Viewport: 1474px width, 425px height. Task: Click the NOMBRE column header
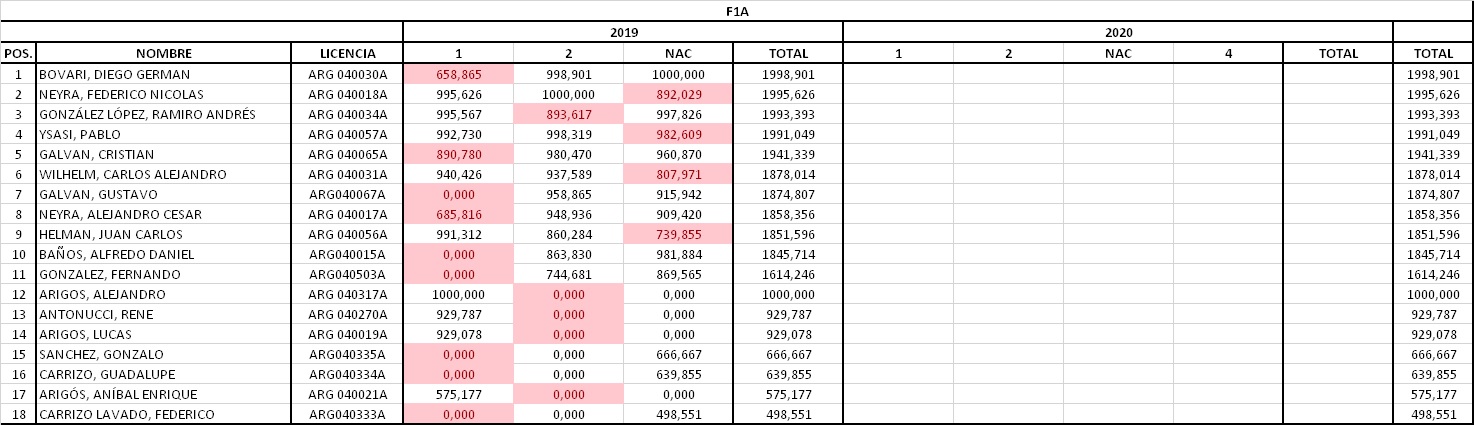(164, 54)
